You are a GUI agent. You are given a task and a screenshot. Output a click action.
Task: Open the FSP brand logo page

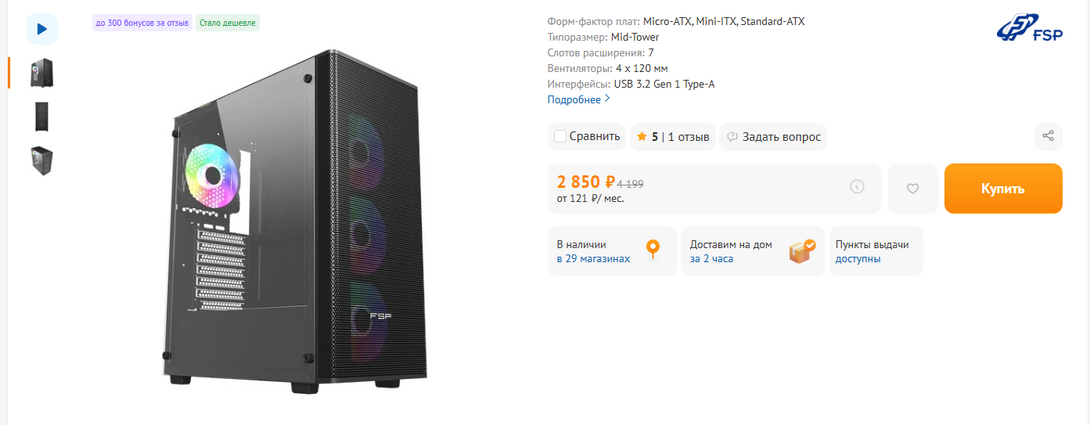[x=1029, y=32]
